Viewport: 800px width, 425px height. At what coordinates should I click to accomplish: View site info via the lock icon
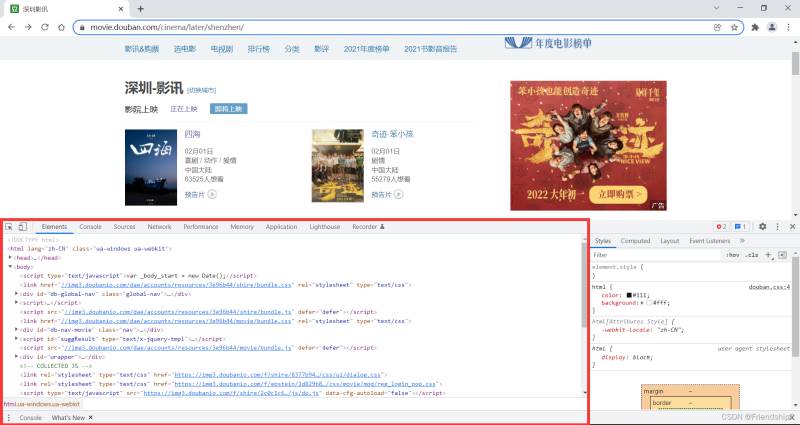tap(82, 28)
